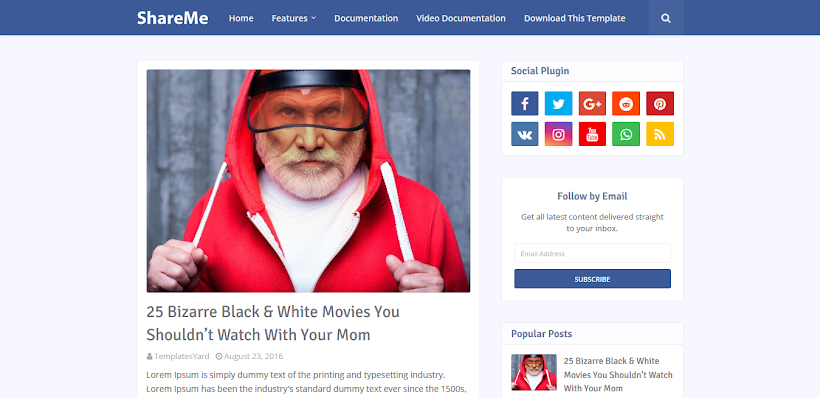The width and height of the screenshot is (820, 398).
Task: Focus the Email Address input field
Action: pos(593,253)
